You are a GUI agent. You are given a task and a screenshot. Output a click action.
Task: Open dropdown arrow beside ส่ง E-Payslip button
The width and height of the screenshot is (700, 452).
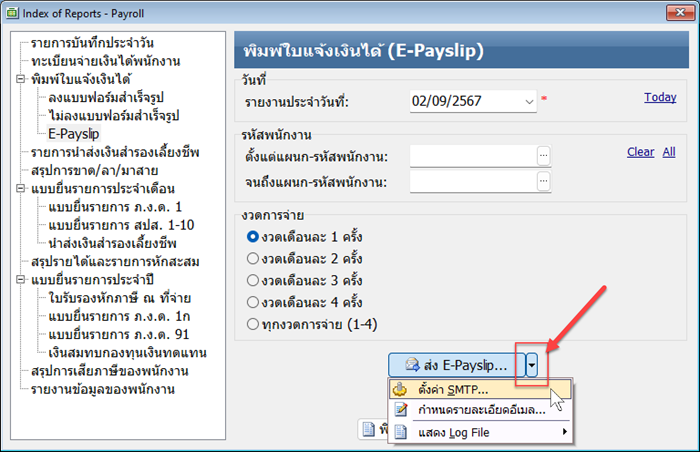click(532, 365)
